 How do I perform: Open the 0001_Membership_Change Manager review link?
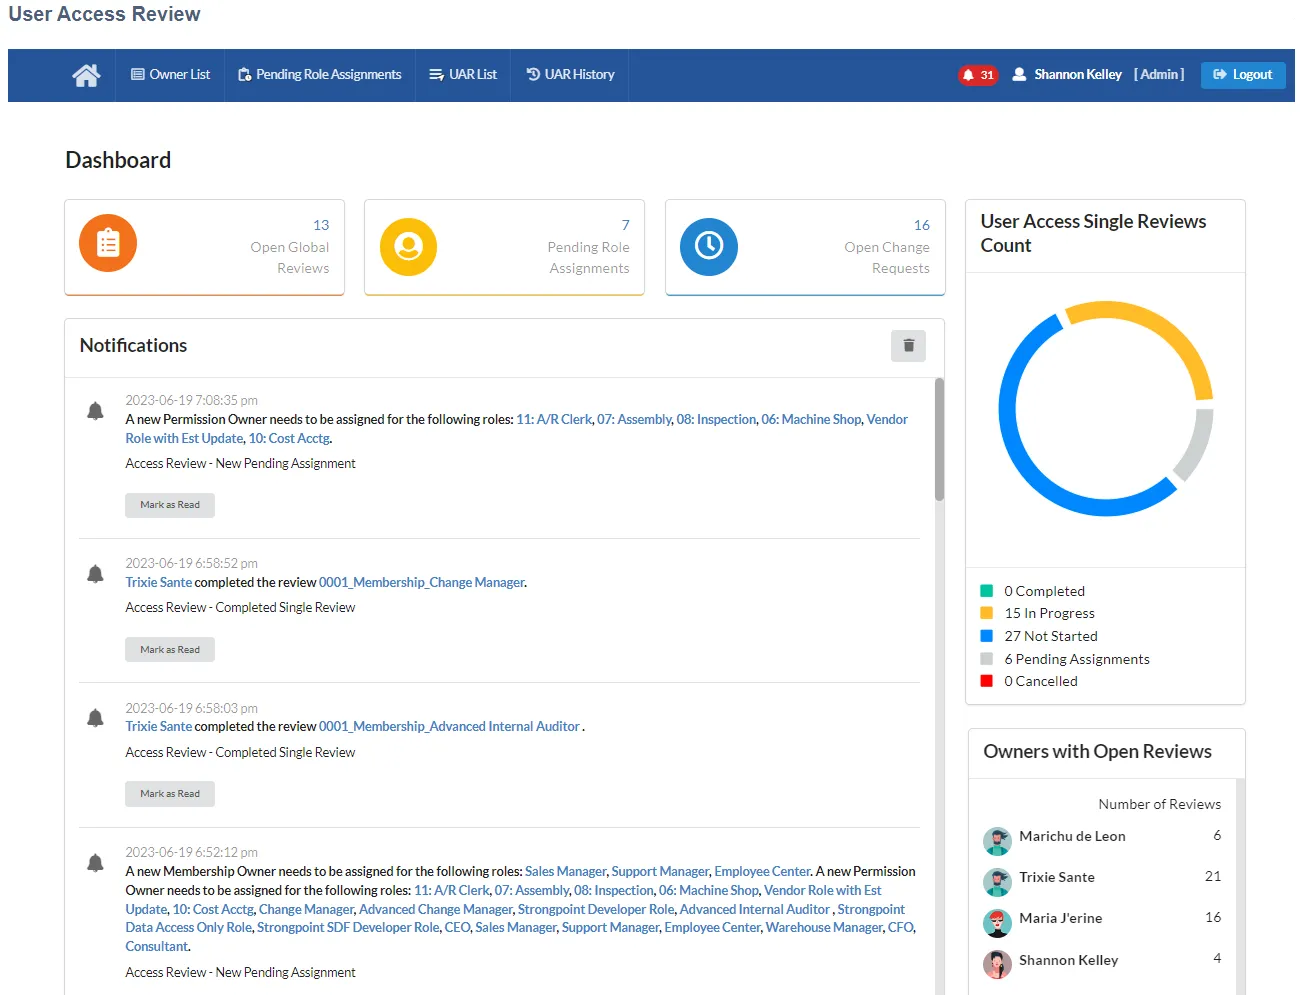tap(421, 582)
